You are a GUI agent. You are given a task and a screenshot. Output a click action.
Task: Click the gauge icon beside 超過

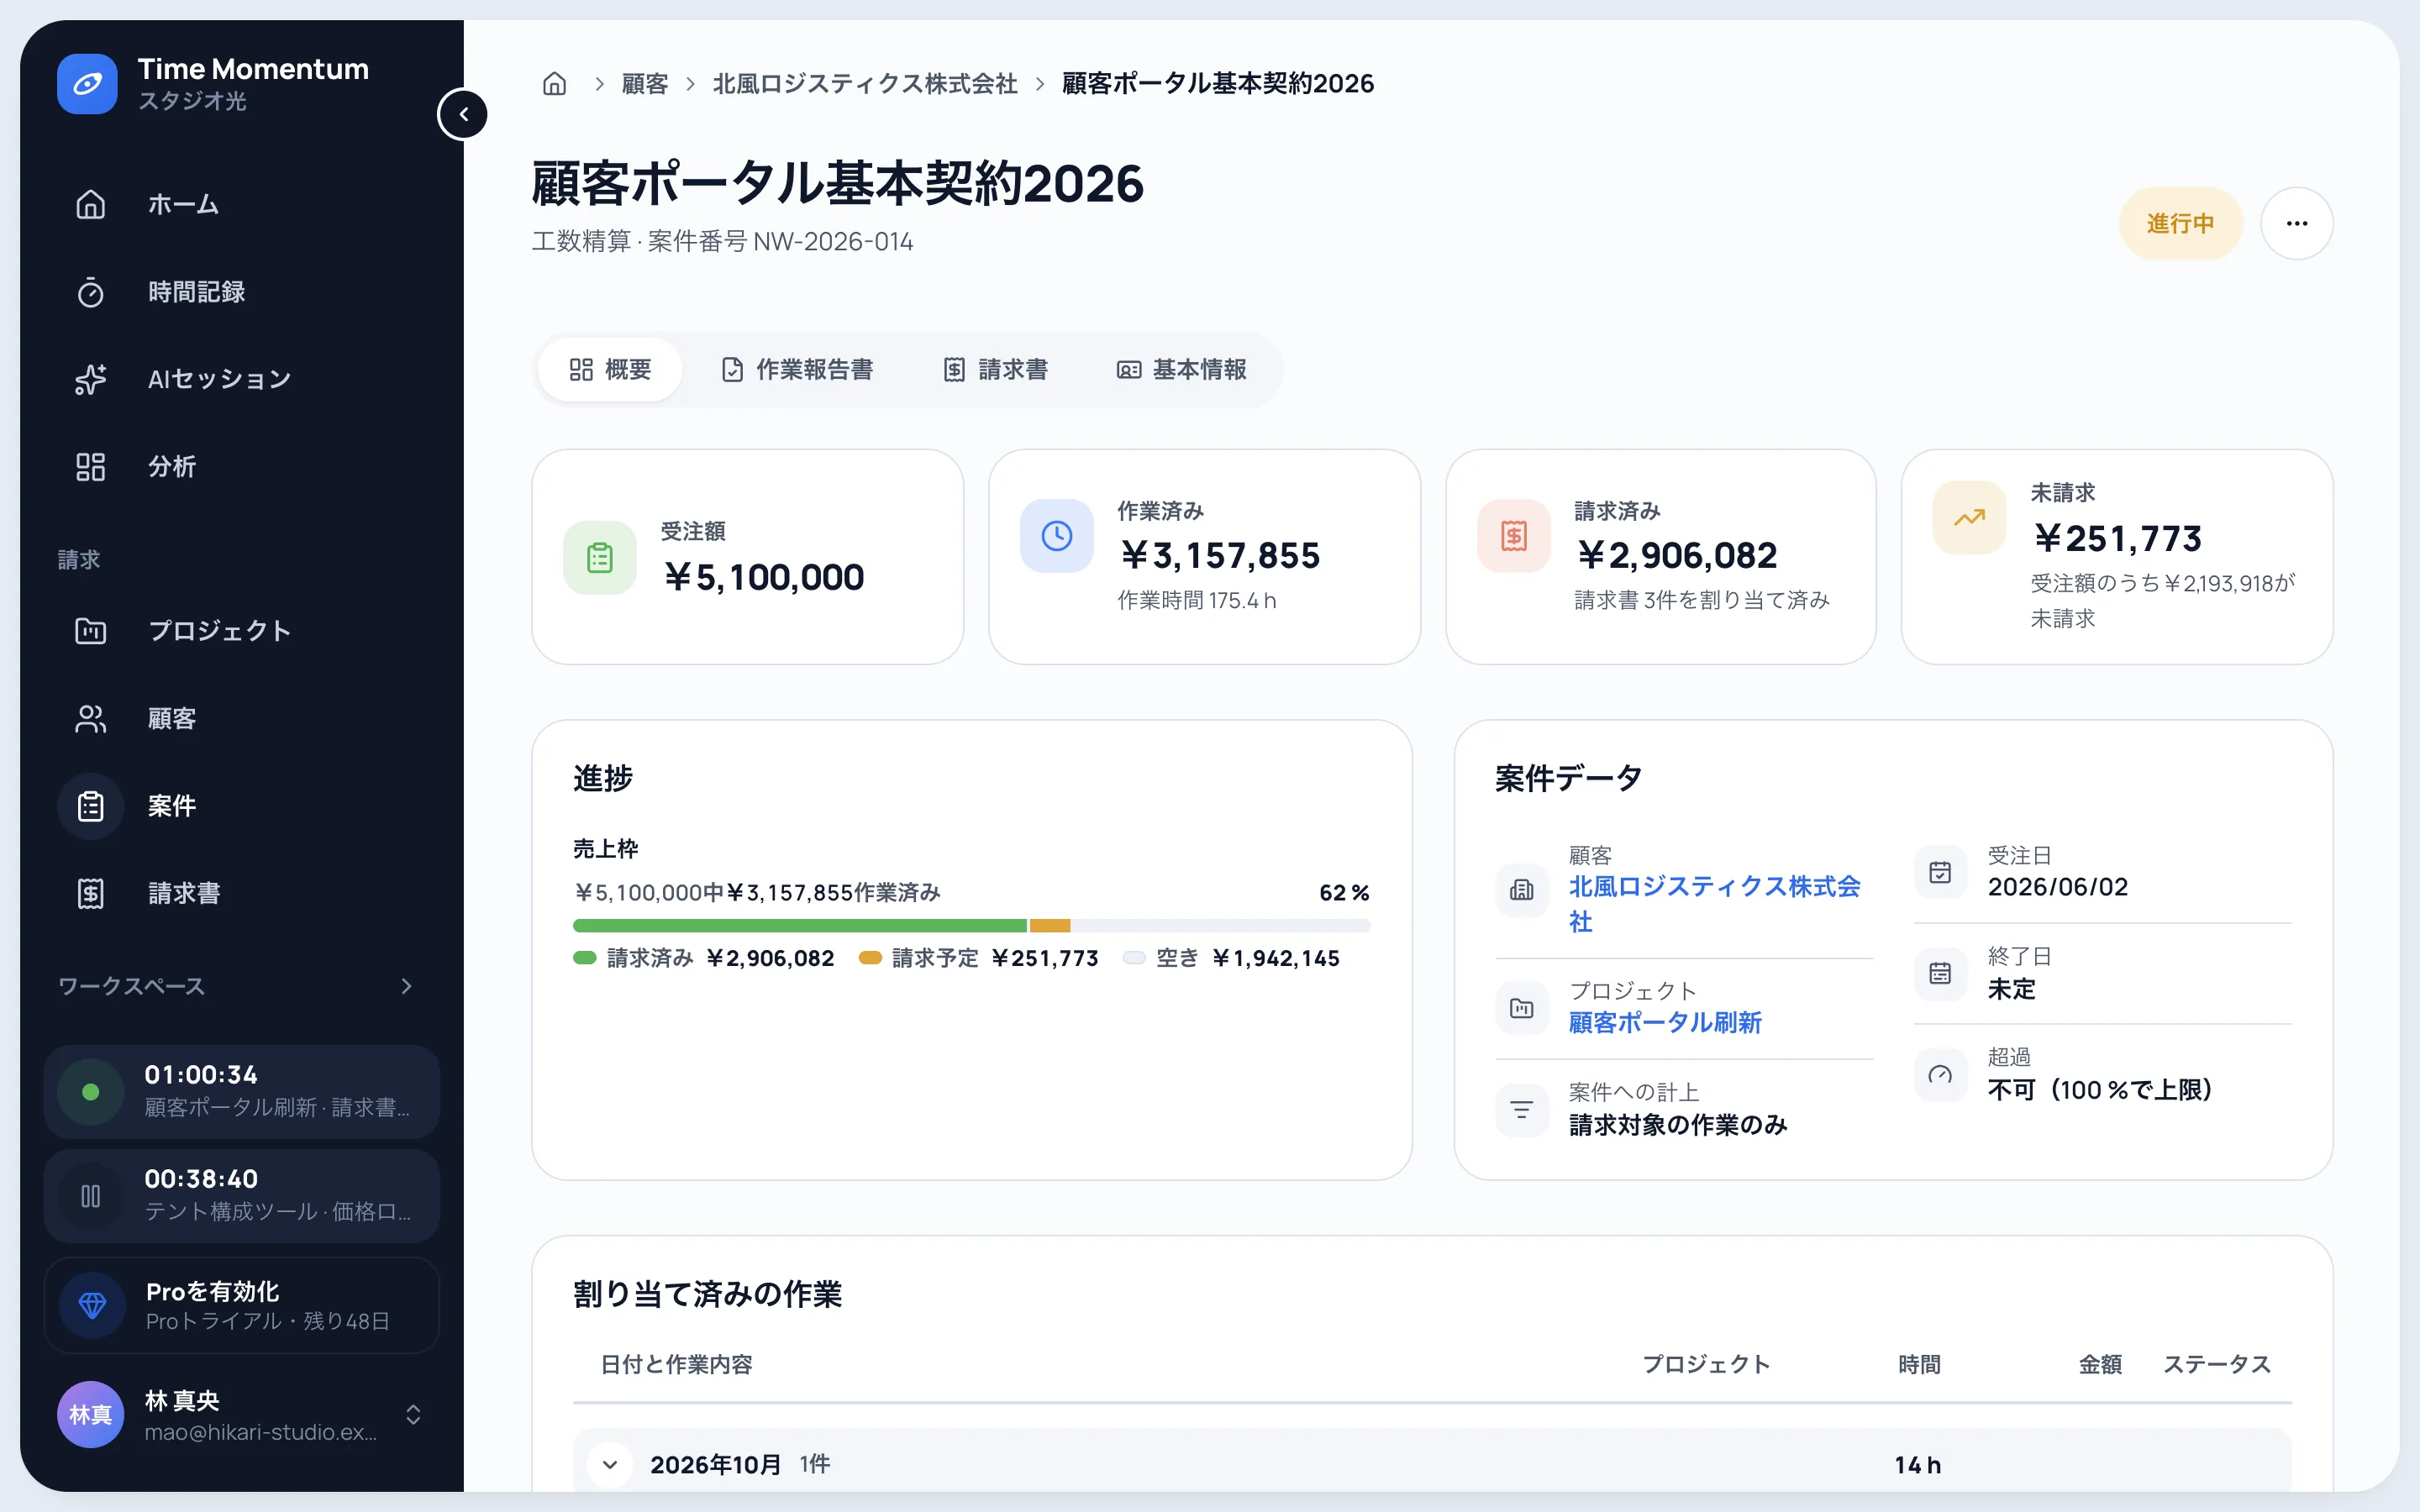[1940, 1075]
